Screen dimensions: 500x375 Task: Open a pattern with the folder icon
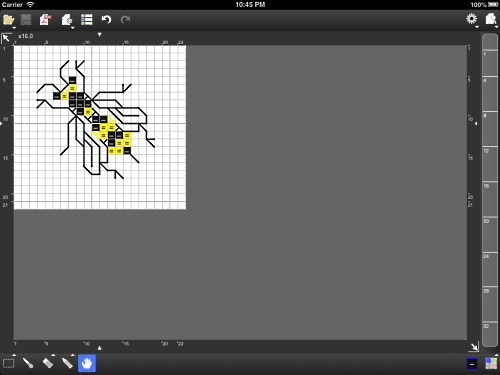[8, 20]
